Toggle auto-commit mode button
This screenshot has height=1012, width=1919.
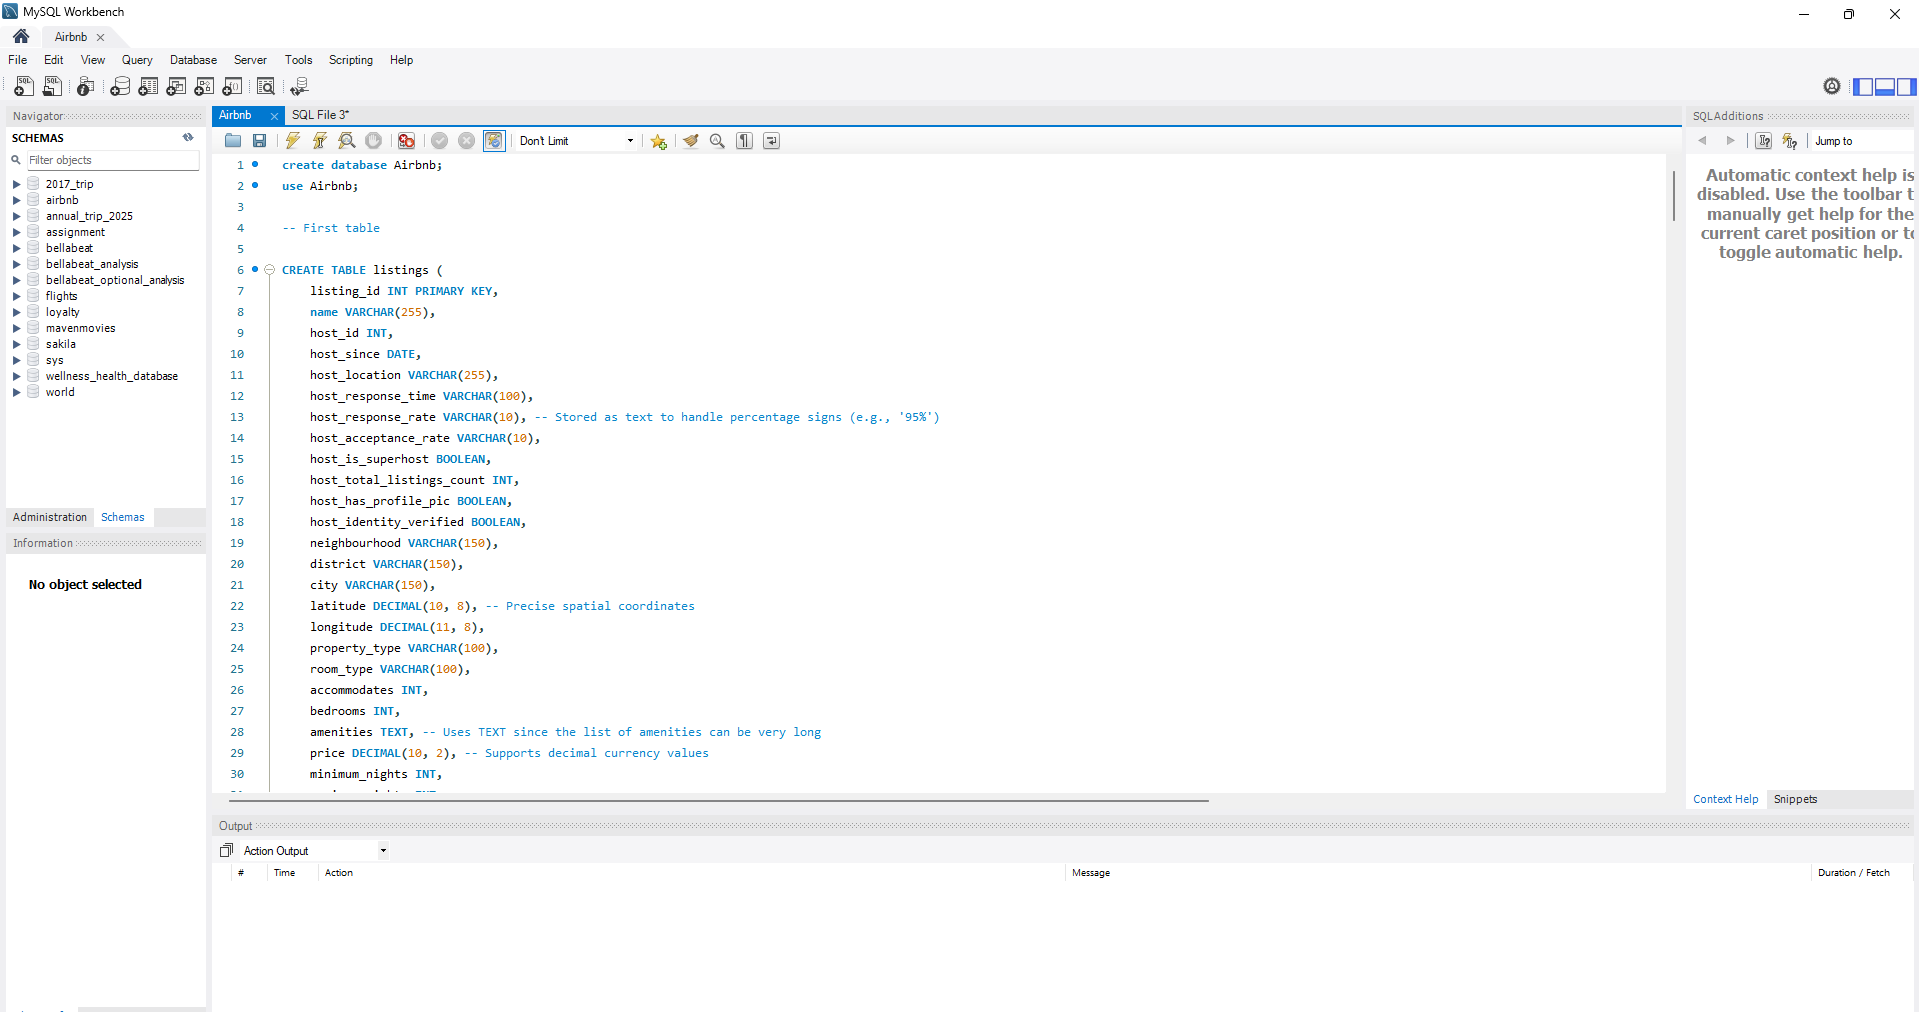click(494, 141)
